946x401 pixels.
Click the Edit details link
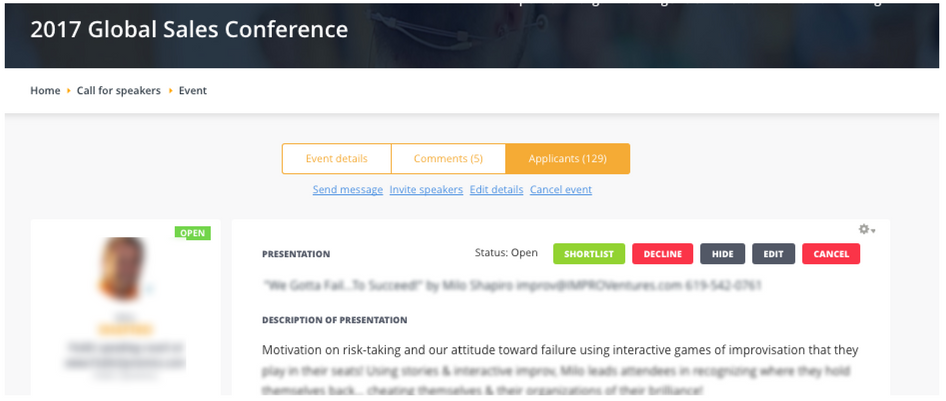point(496,190)
